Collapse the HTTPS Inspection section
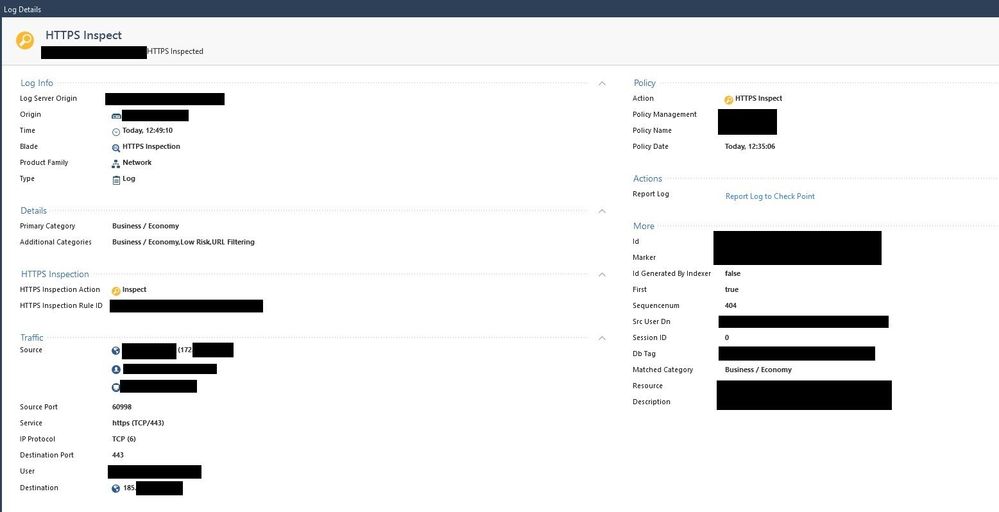 click(601, 274)
